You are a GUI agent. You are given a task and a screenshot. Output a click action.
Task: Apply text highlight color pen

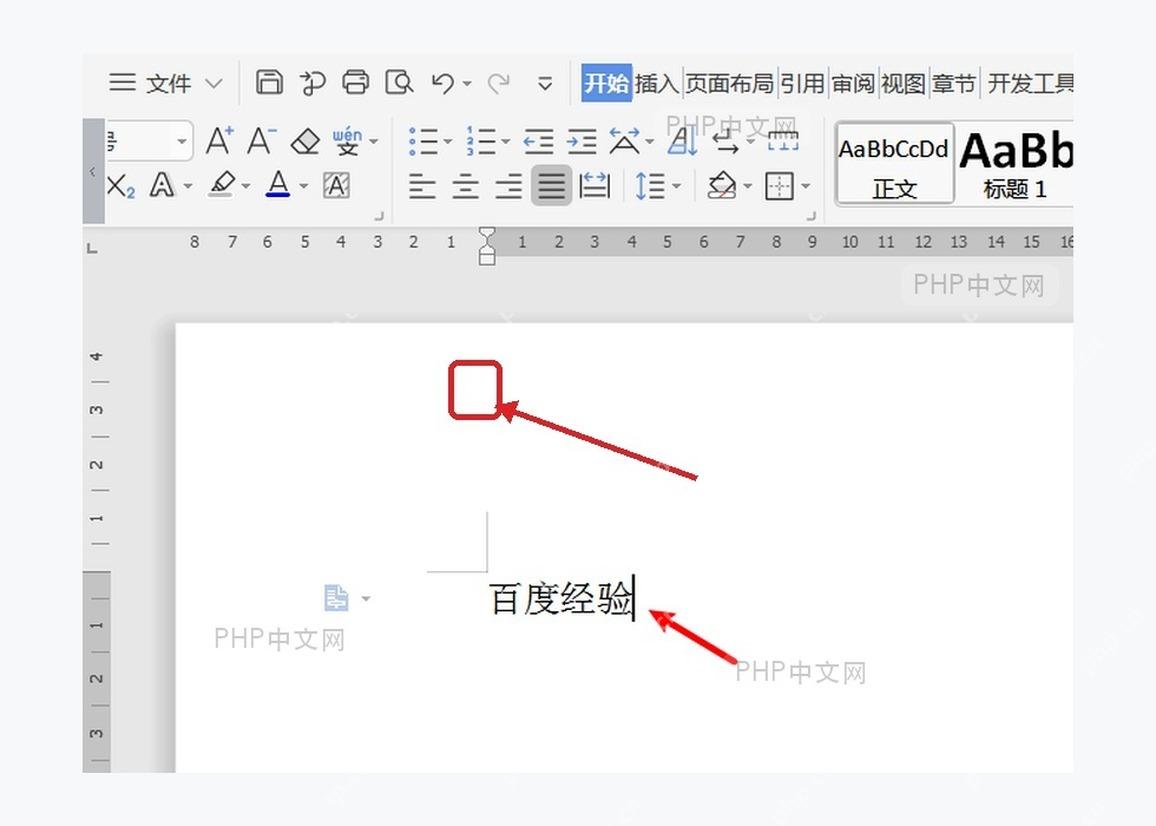pos(222,184)
